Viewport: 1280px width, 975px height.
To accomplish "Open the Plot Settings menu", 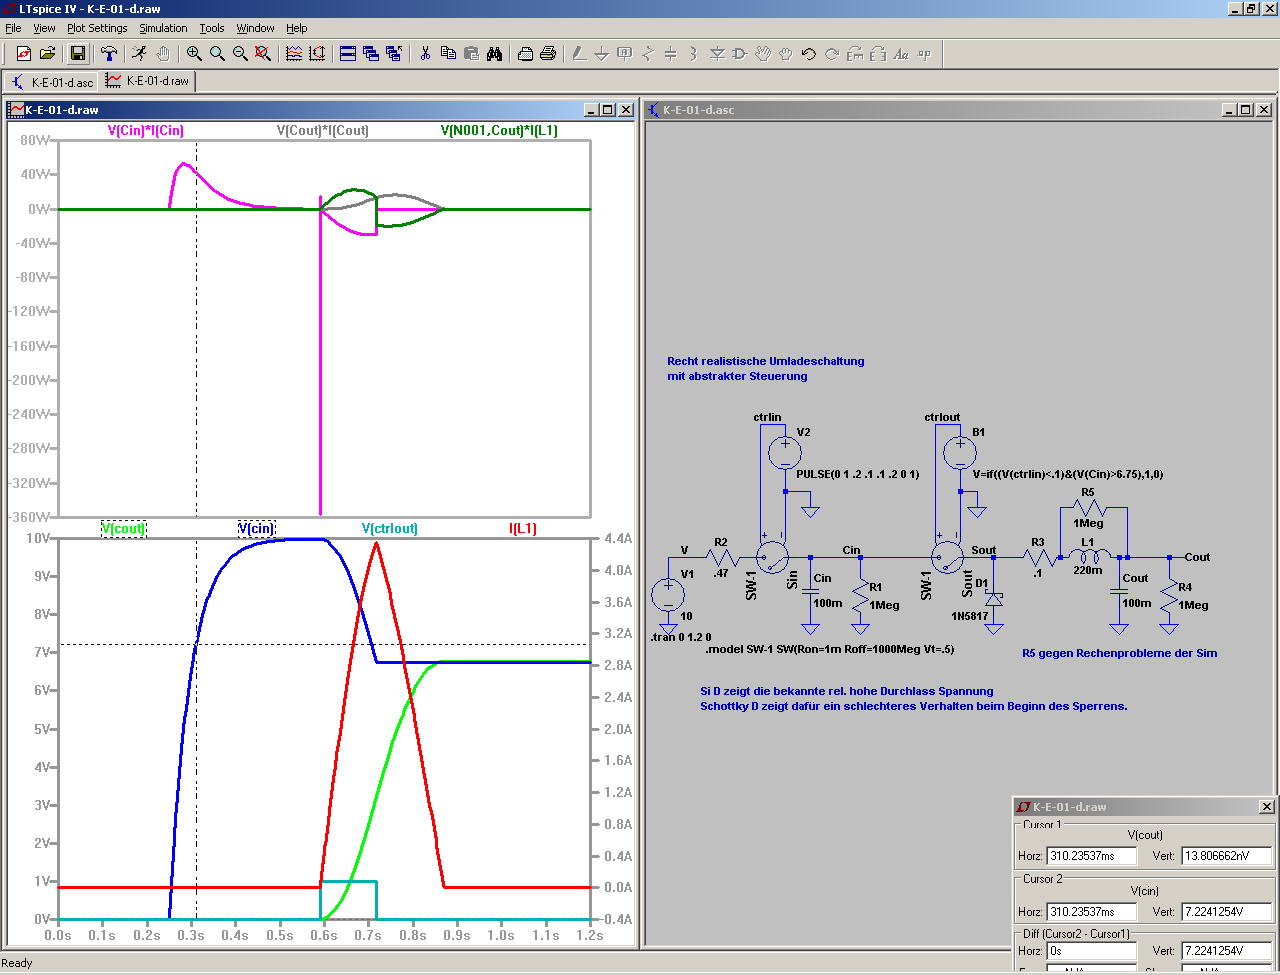I will 97,28.
